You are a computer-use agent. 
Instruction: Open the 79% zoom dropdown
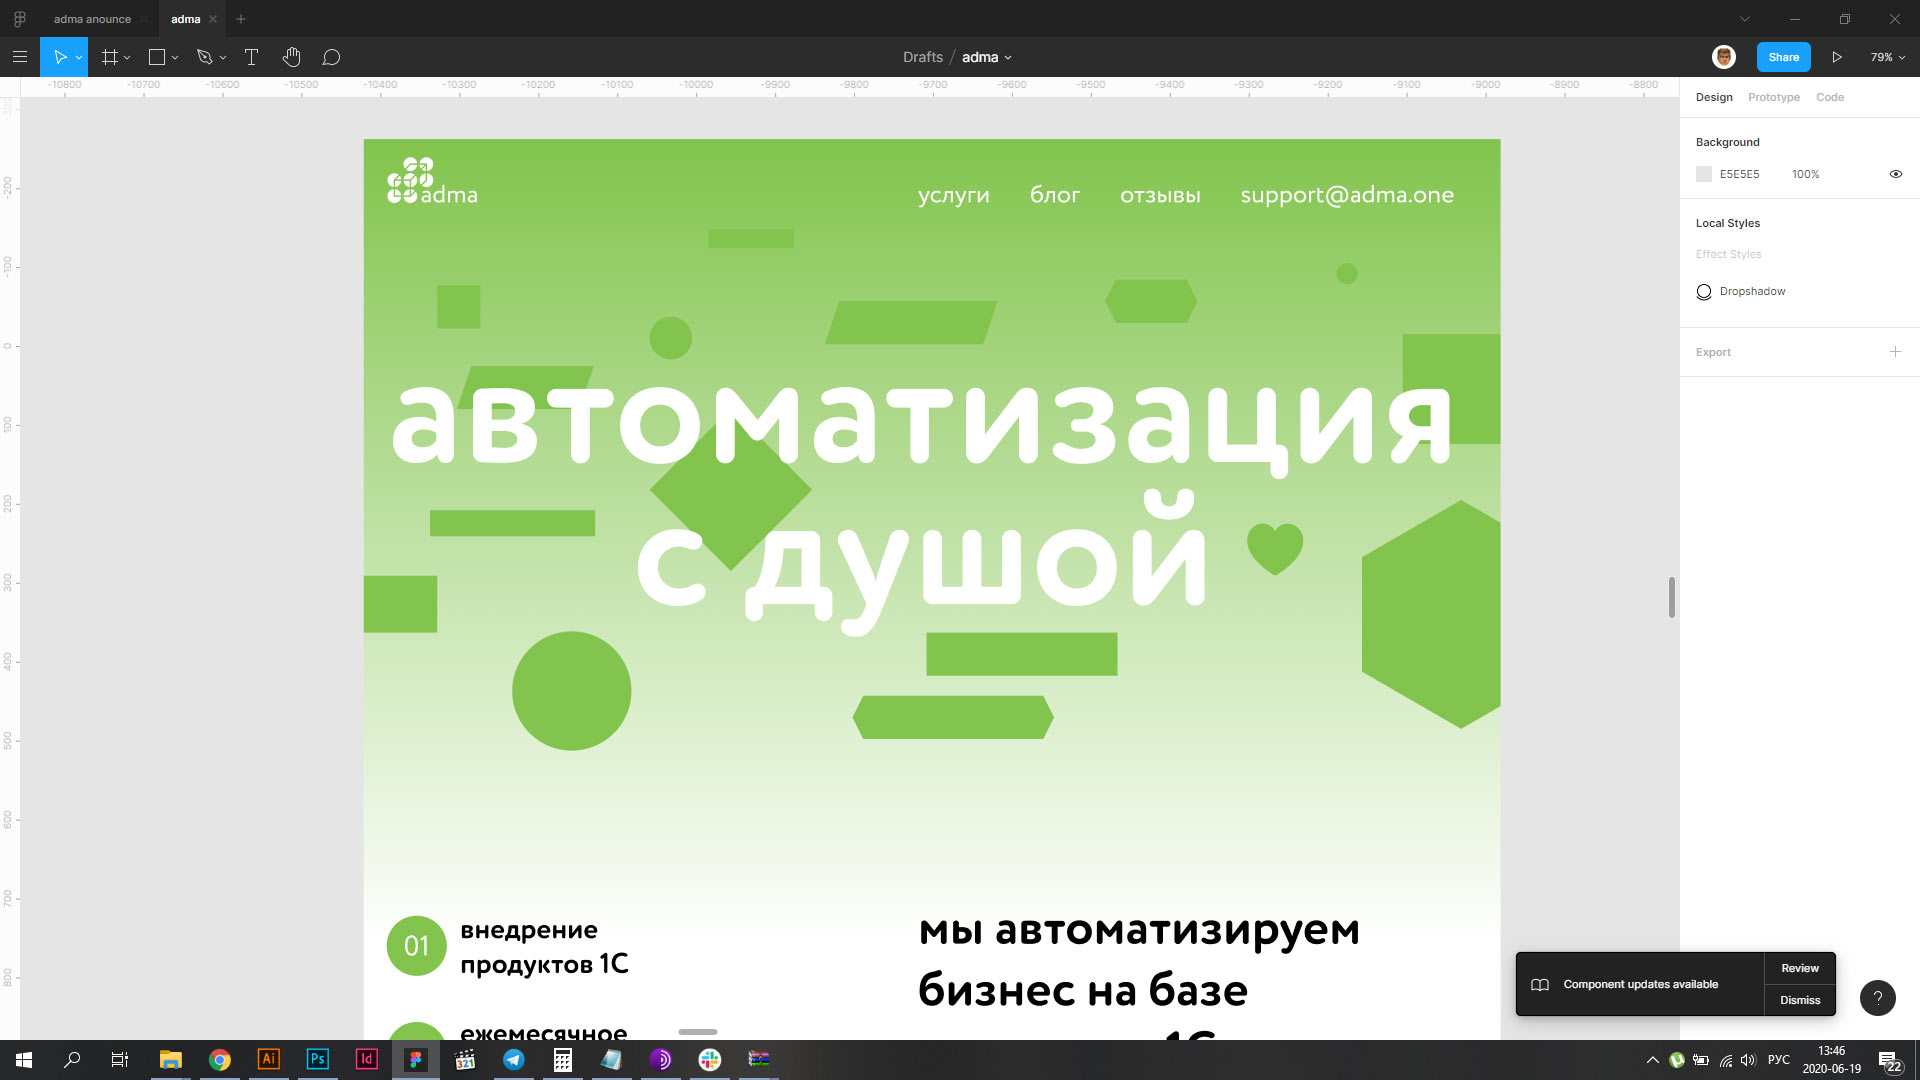tap(1888, 57)
